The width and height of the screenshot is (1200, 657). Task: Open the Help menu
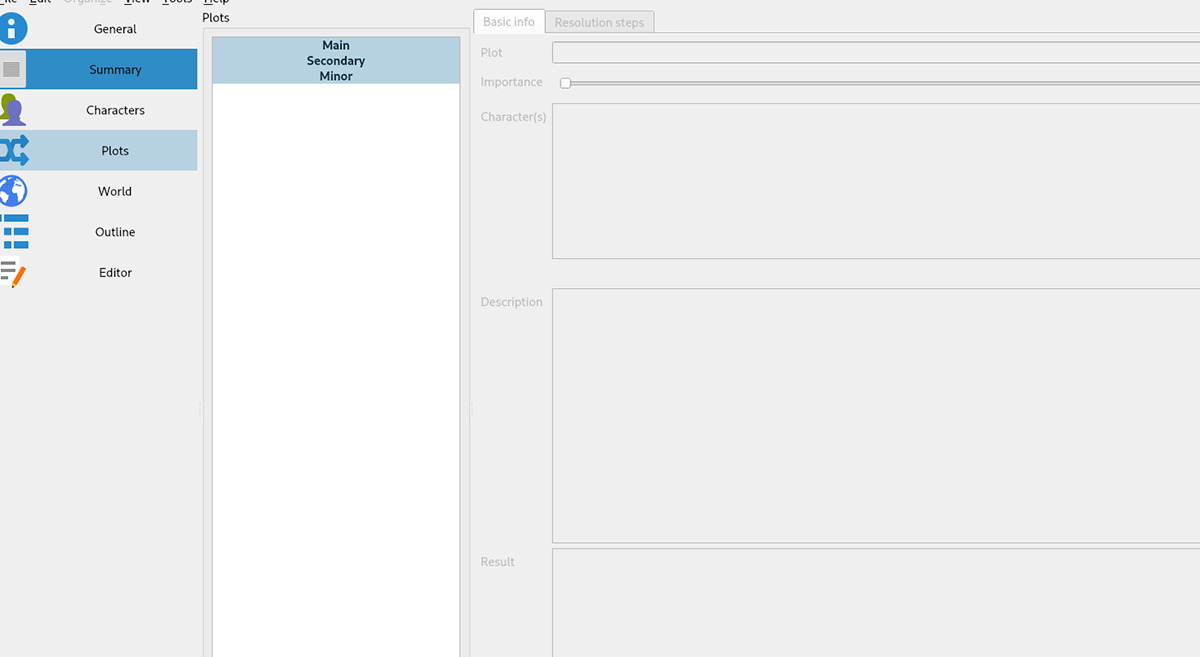coord(216,2)
